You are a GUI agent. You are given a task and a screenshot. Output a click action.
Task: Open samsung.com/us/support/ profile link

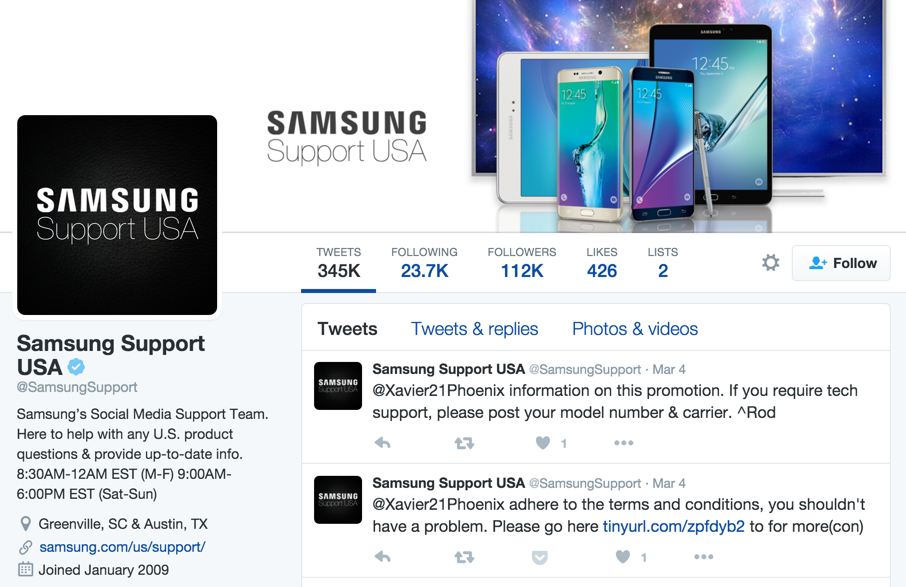point(122,547)
